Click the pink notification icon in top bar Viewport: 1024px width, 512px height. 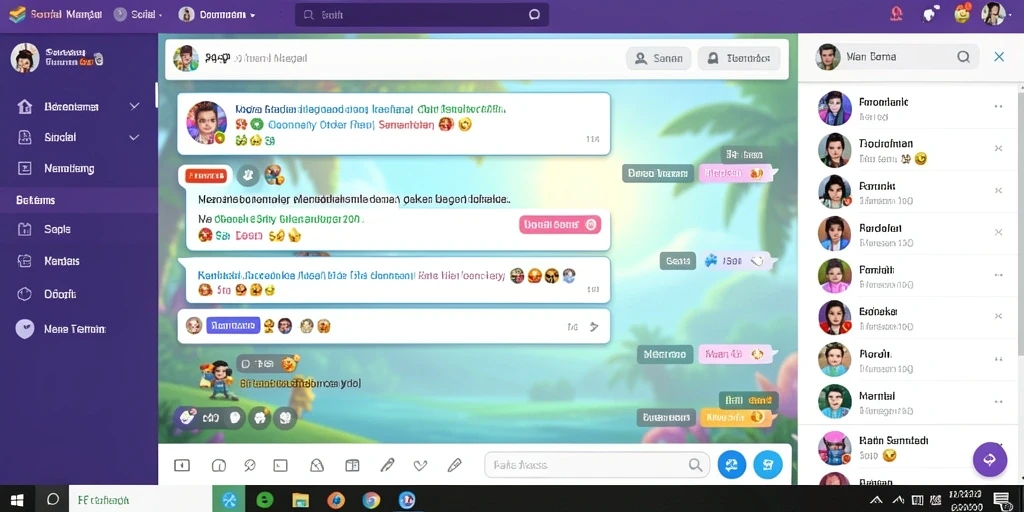click(x=896, y=14)
